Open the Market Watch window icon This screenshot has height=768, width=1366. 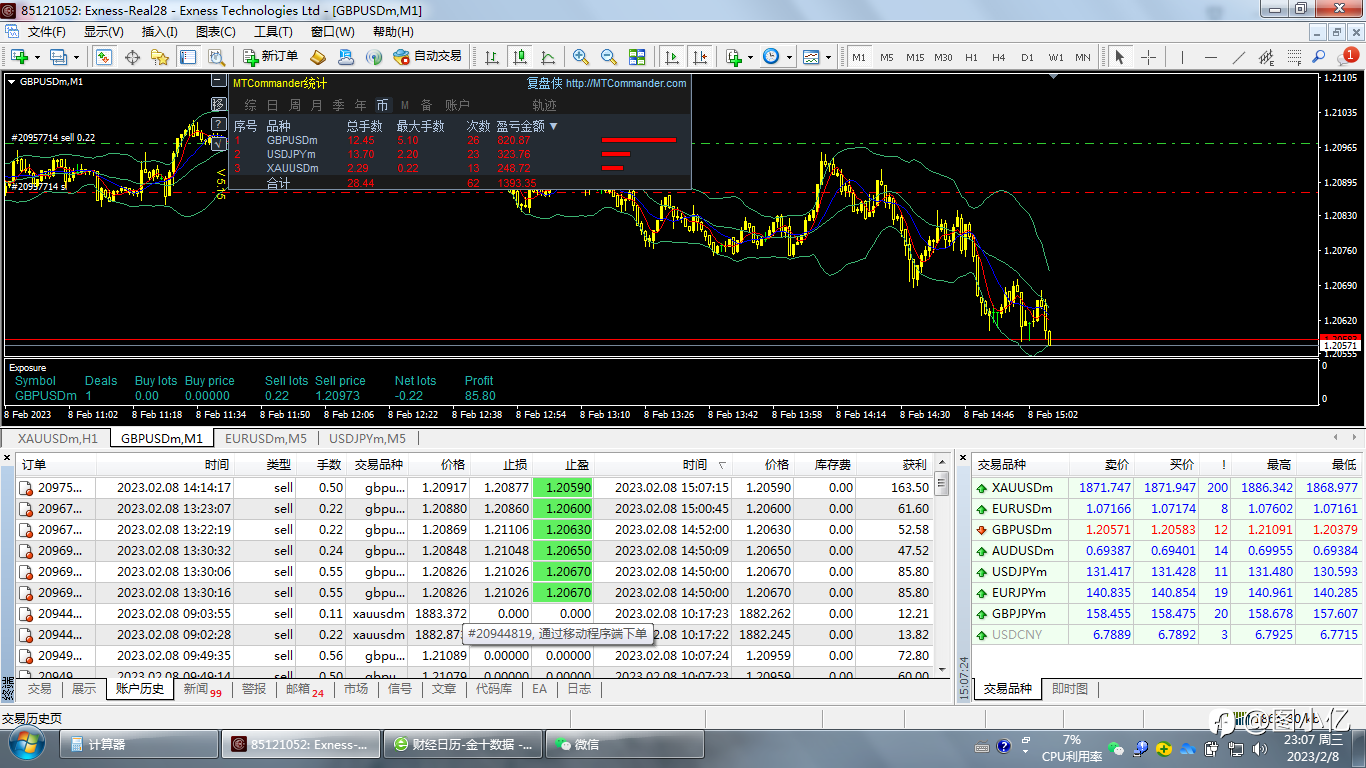pos(104,57)
